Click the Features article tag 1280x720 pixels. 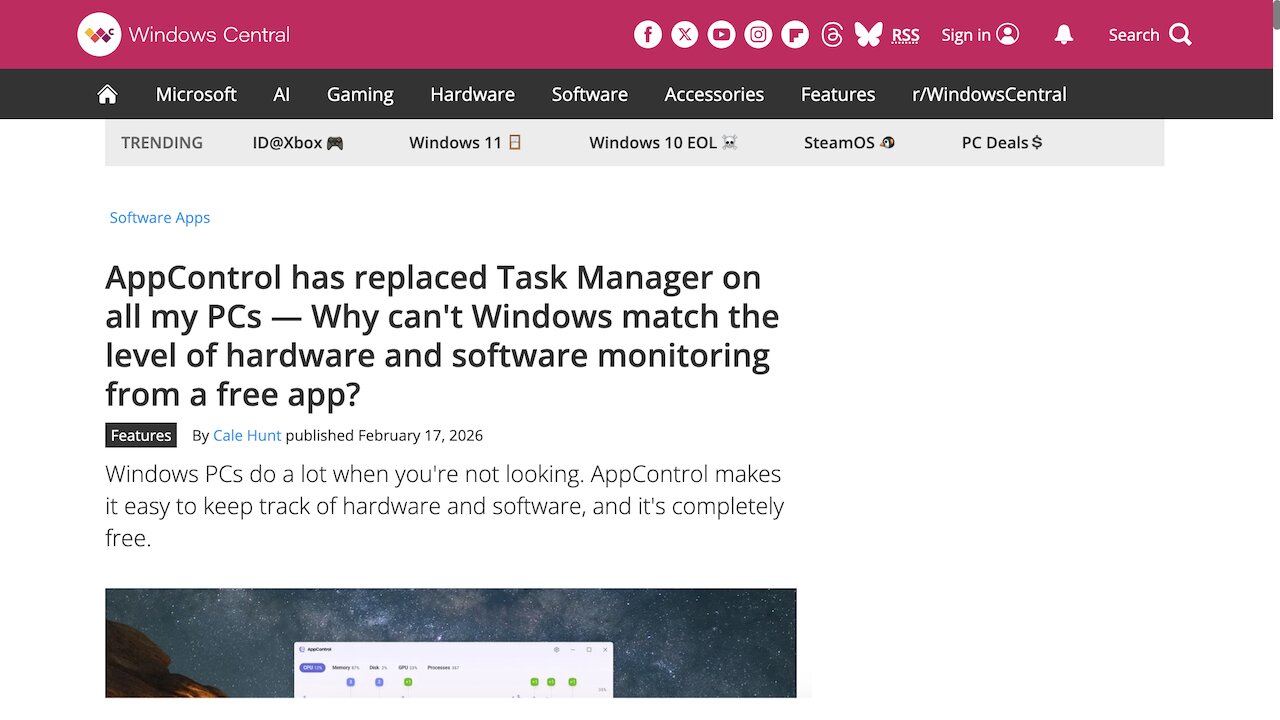tap(141, 435)
